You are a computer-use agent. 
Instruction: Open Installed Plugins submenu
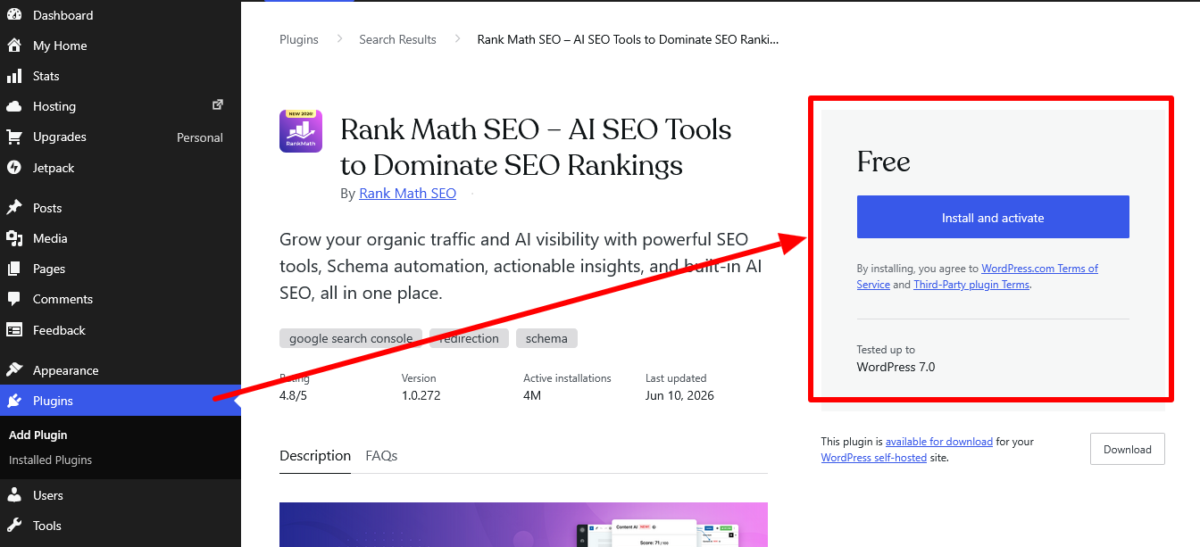tap(50, 460)
